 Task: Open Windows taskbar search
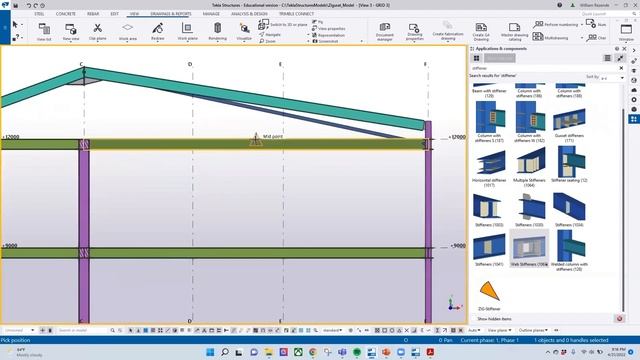[x=224, y=352]
